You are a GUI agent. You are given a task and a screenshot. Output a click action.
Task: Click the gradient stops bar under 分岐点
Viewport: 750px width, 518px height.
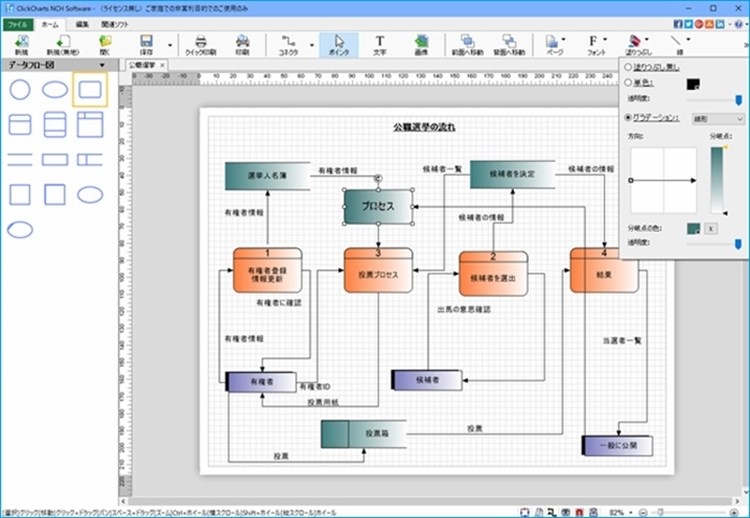click(717, 180)
